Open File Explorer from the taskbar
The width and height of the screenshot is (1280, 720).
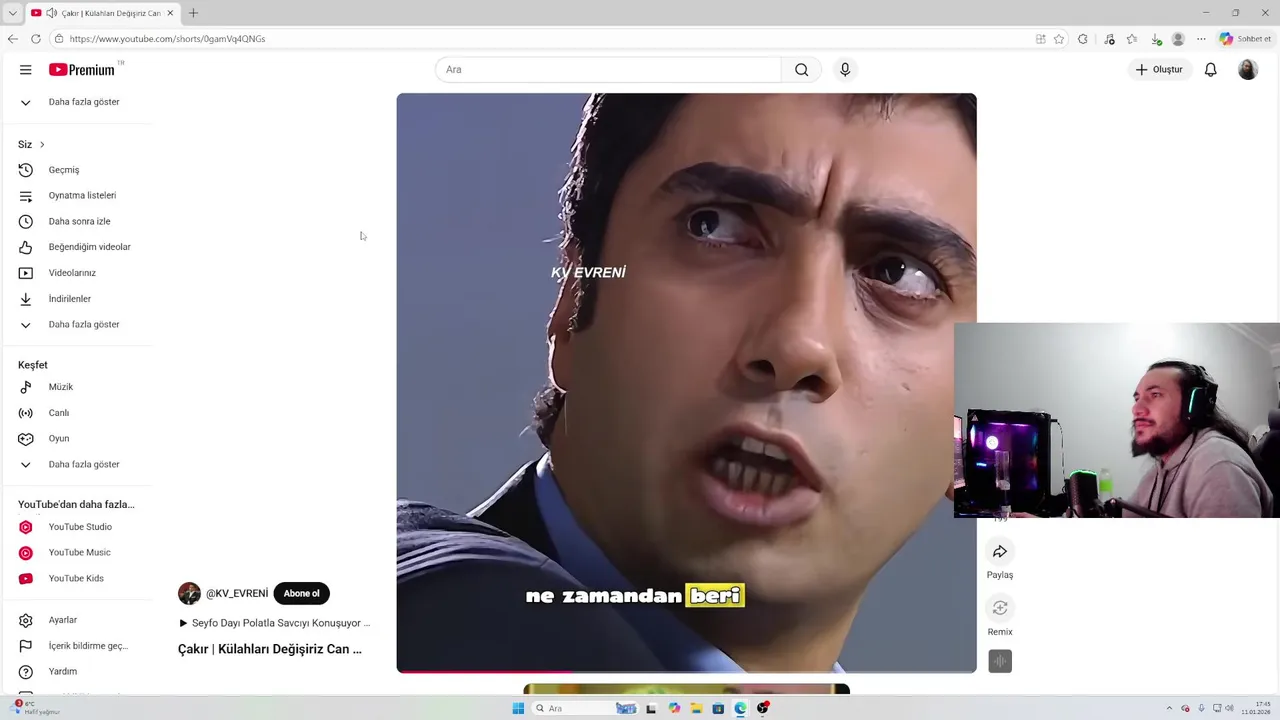point(696,708)
